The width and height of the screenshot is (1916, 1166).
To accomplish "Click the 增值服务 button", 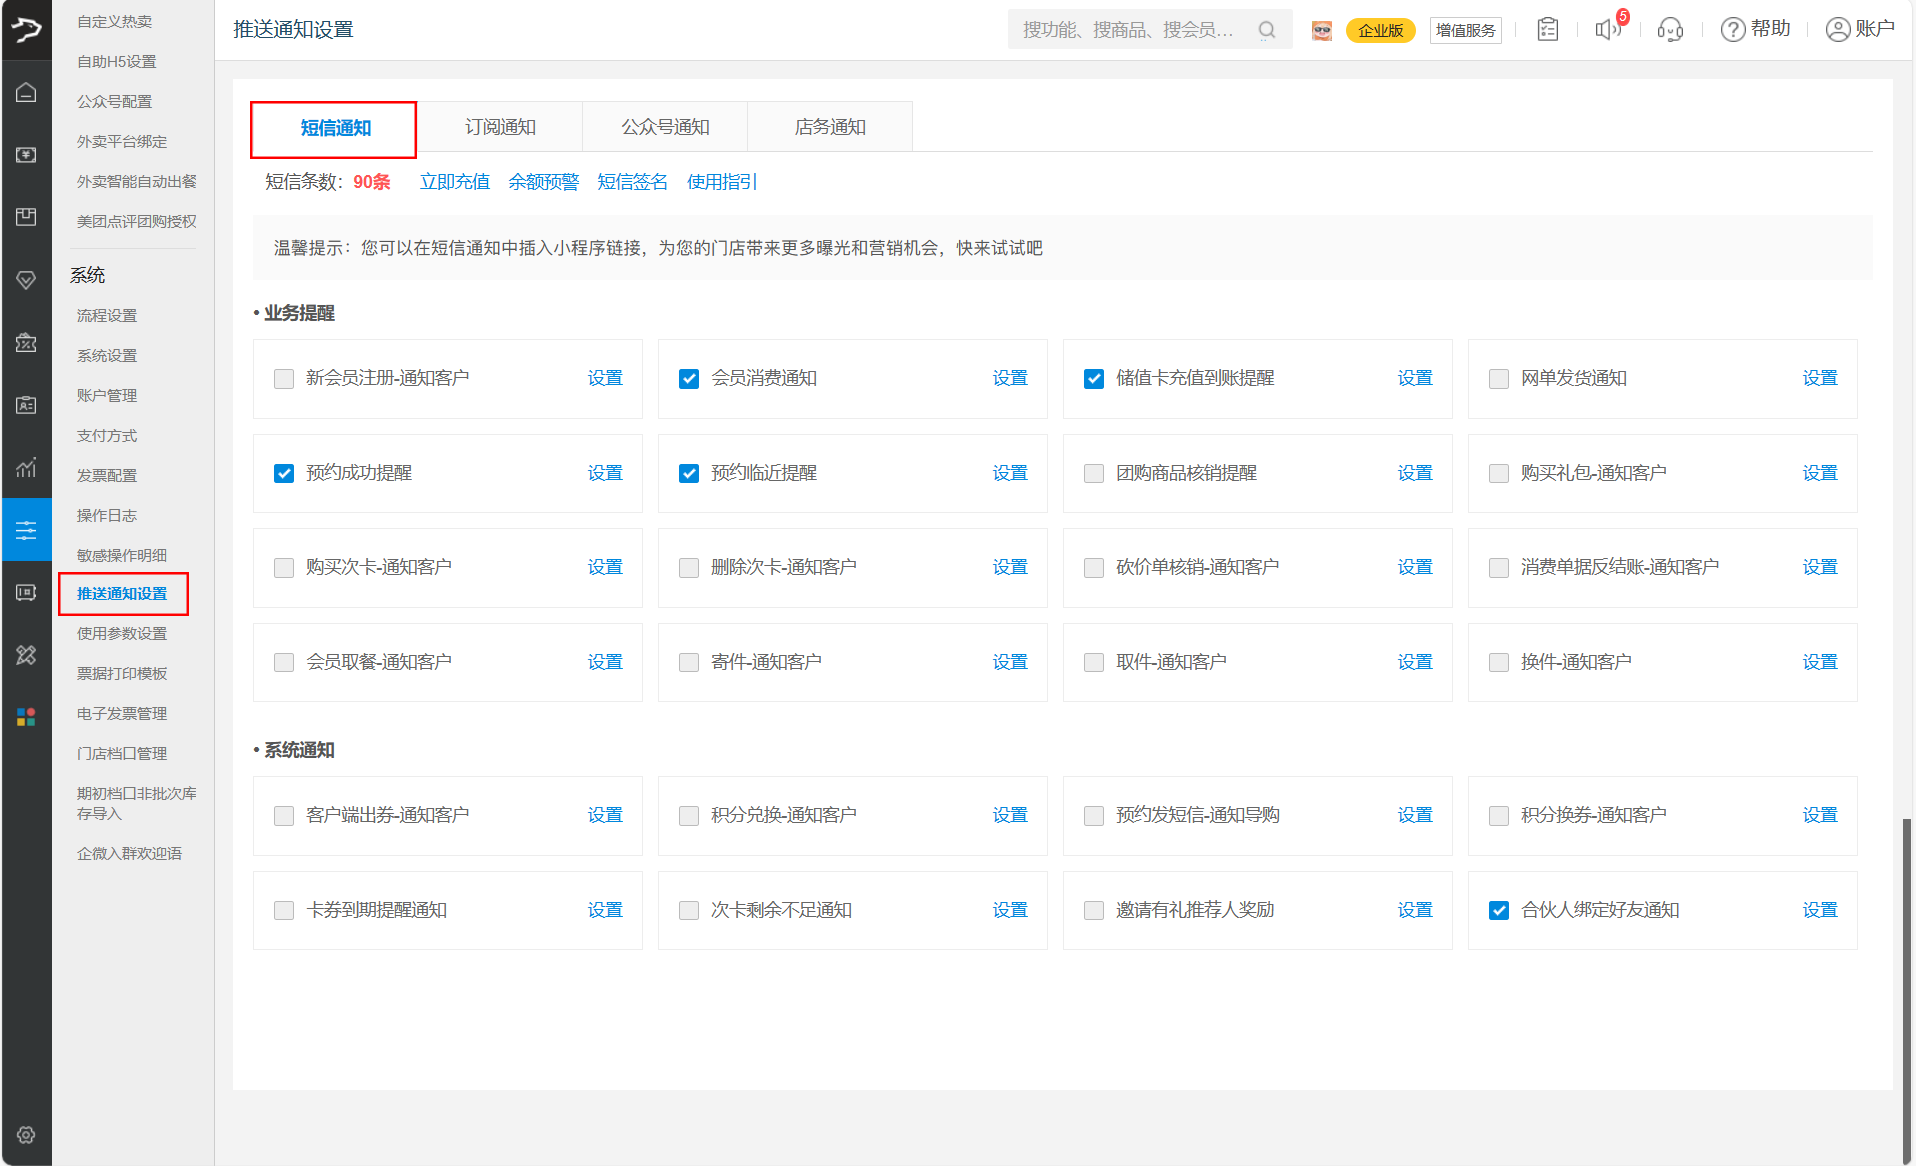I will (x=1465, y=30).
